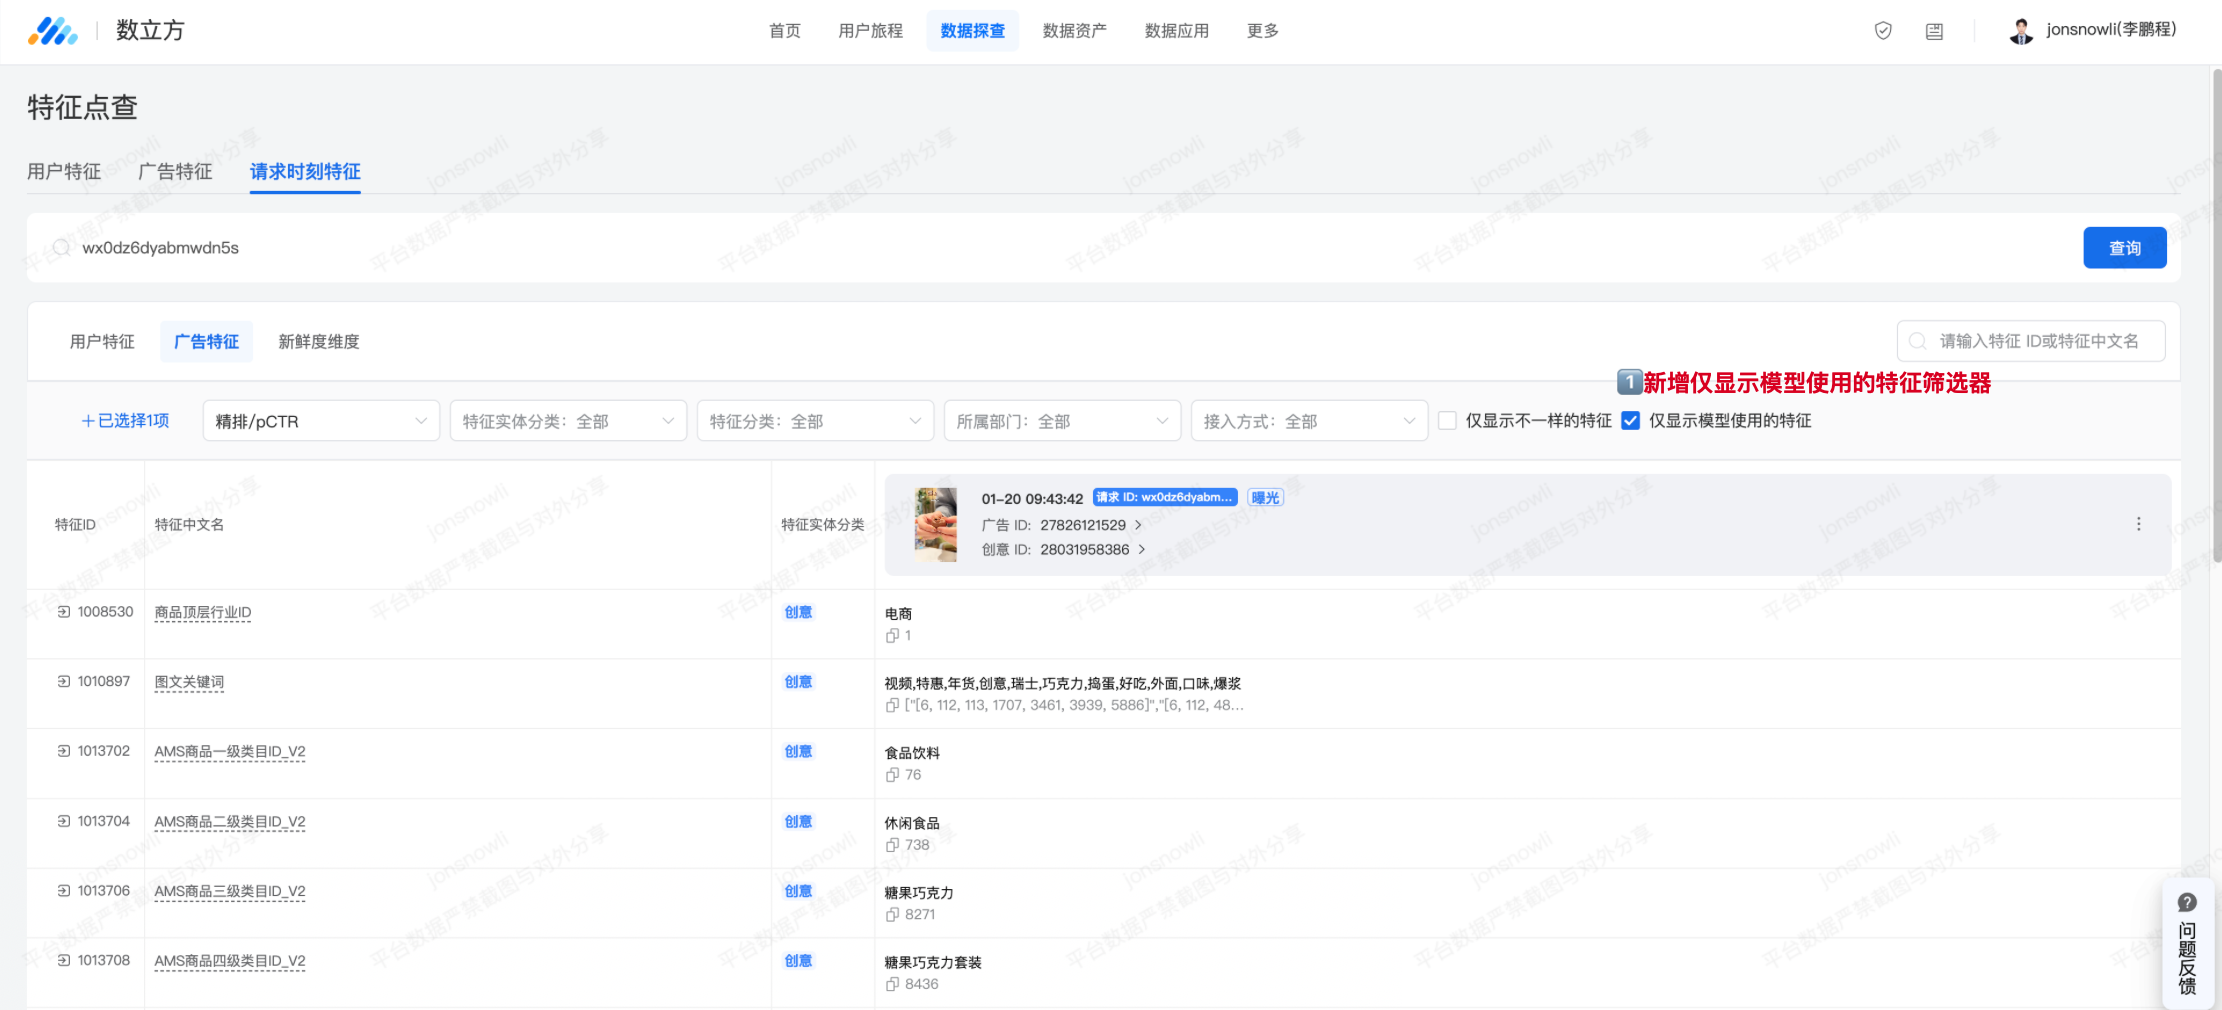Click 商品顶层行业ID feature name

(x=203, y=612)
